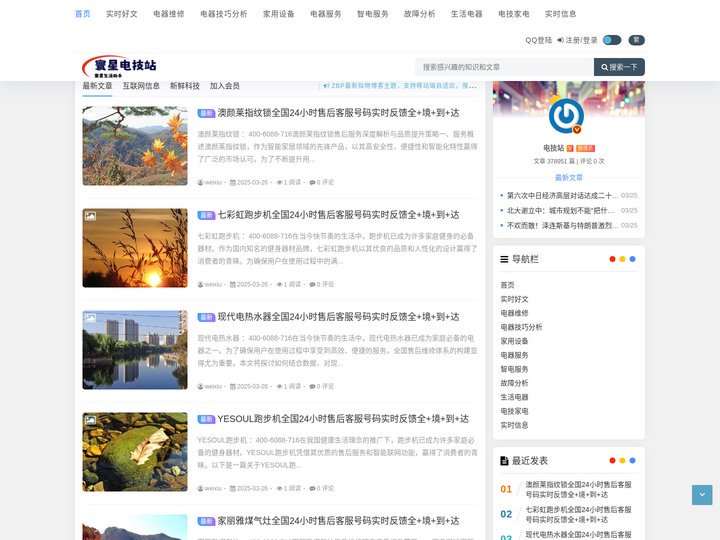720x540 pixels.
Task: Open 家丽雅煤气灶 article title
Action: coord(338,521)
